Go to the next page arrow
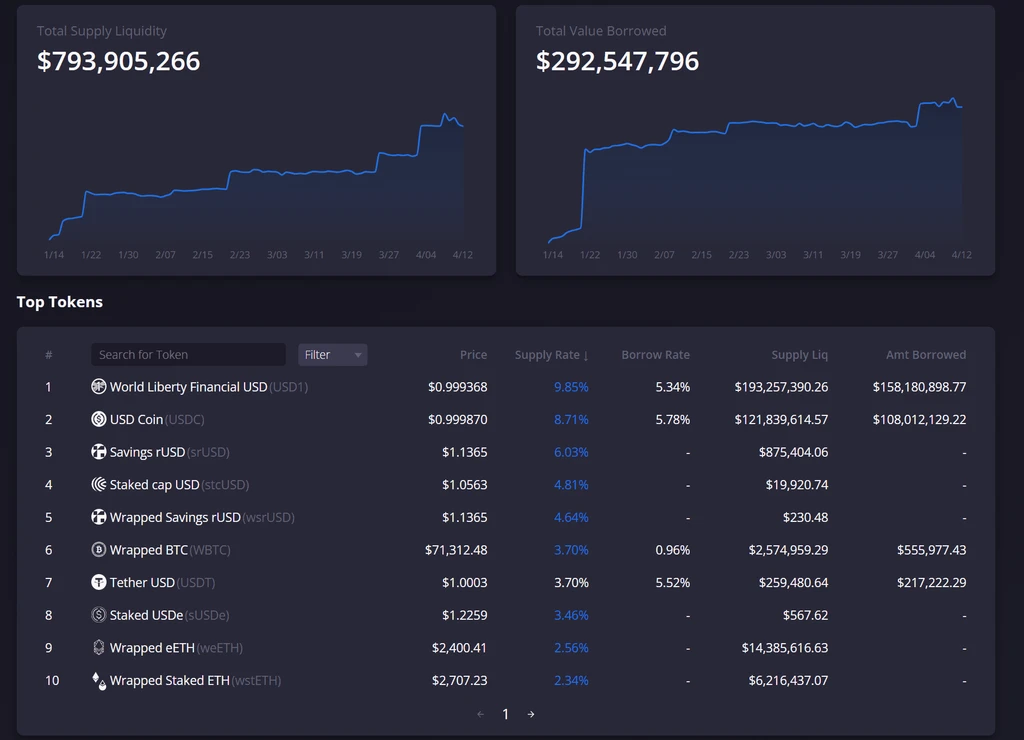The height and width of the screenshot is (740, 1024). coord(531,715)
